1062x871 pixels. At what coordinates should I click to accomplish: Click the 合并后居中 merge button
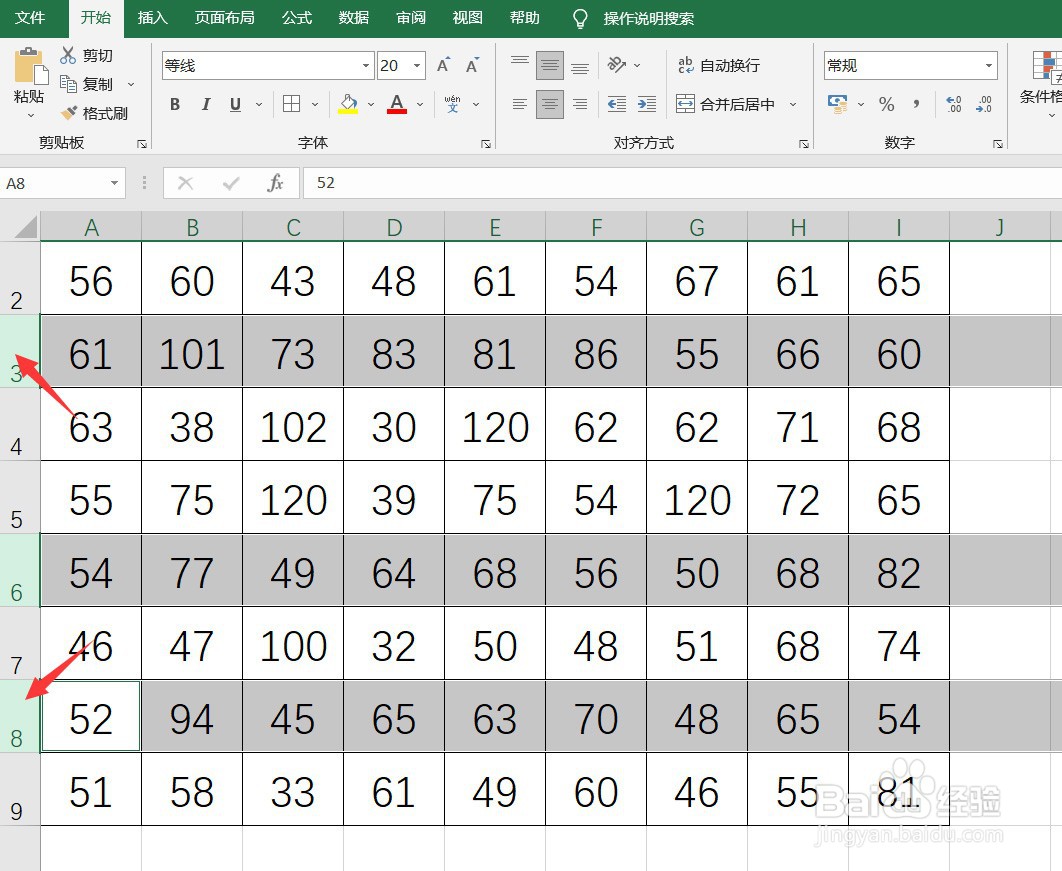tap(725, 104)
